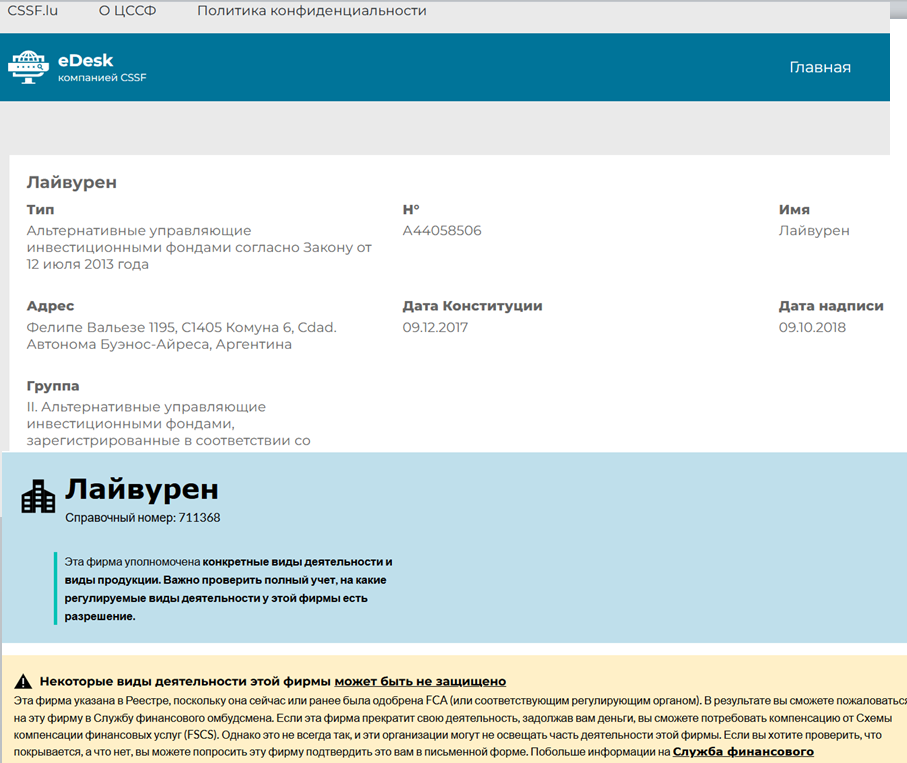Click the Группа heading
This screenshot has height=763, width=907.
pos(53,386)
